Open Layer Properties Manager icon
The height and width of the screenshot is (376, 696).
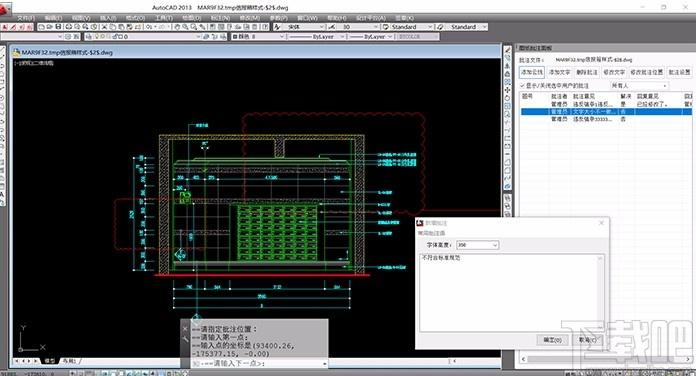tap(90, 36)
